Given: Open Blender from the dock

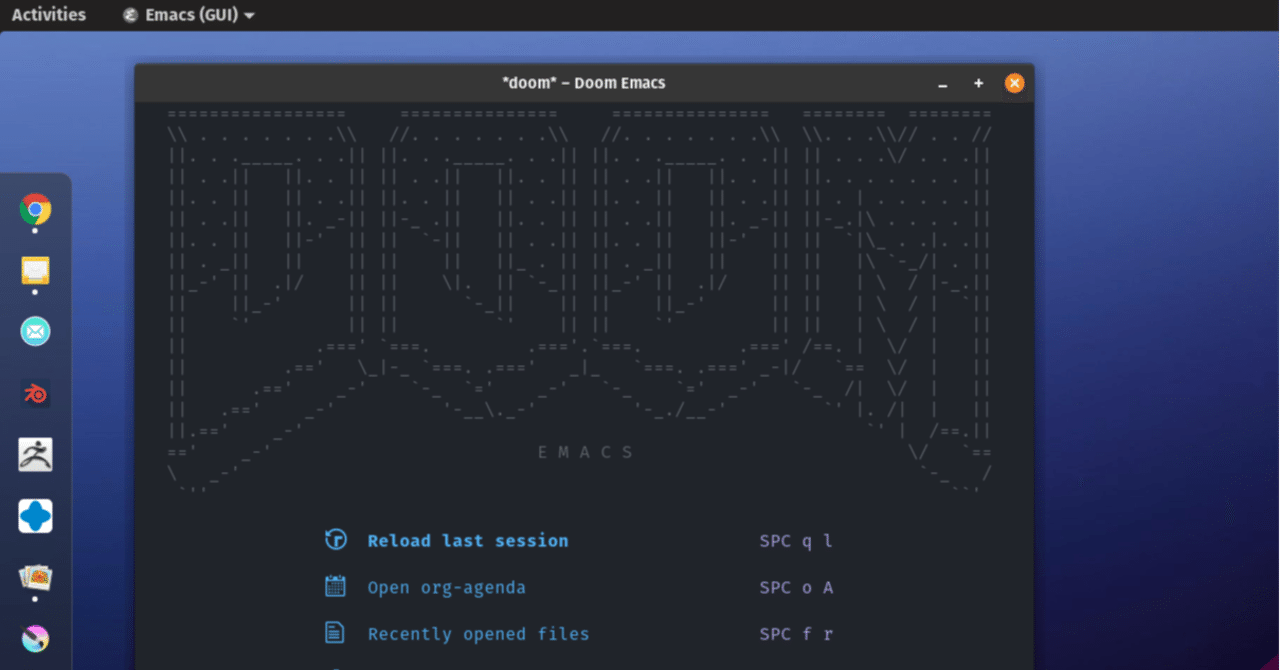Looking at the screenshot, I should coord(35,394).
